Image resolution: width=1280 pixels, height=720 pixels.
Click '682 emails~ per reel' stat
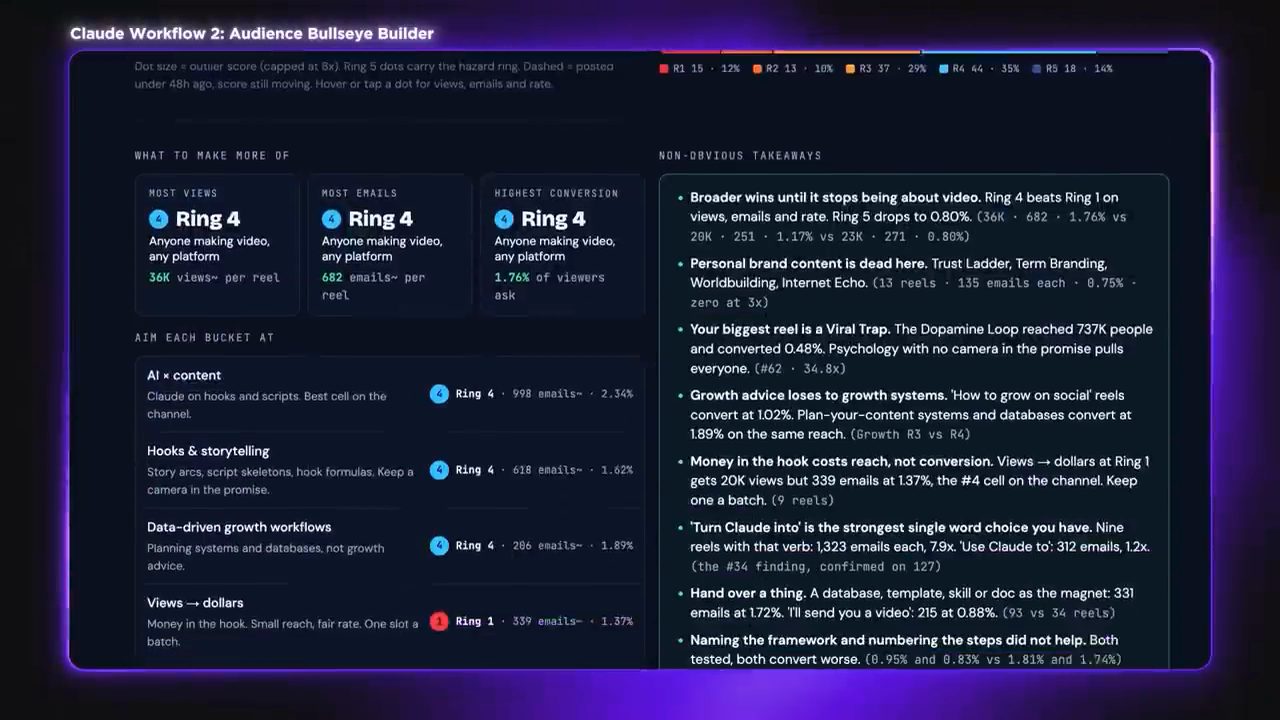coord(373,286)
